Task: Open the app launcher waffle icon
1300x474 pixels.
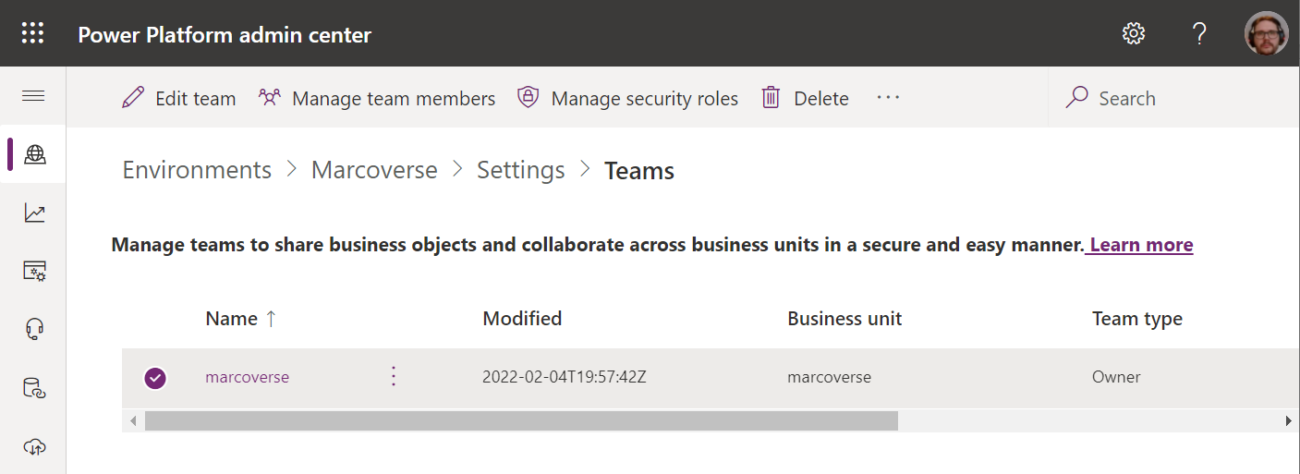Action: point(33,34)
